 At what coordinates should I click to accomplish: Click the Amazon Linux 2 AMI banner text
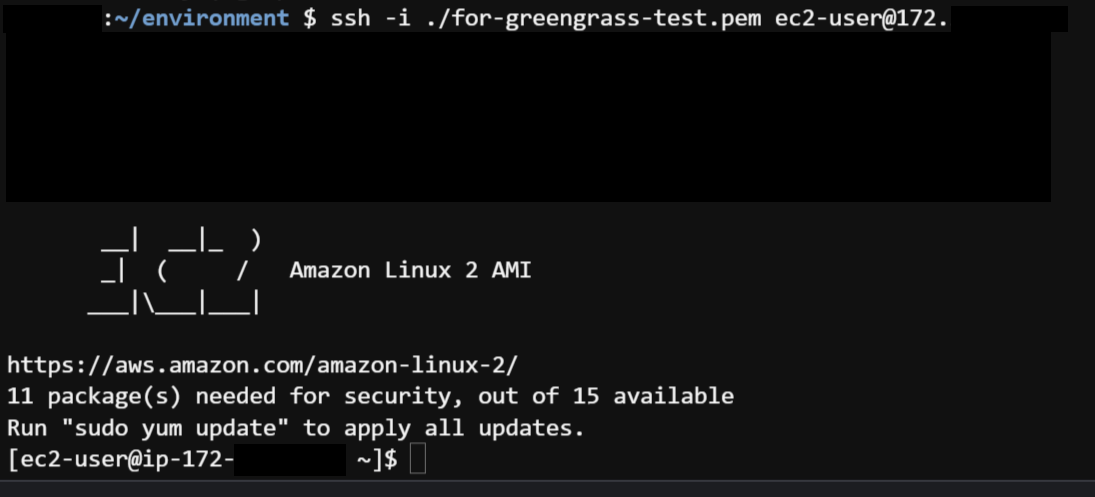[x=411, y=269]
